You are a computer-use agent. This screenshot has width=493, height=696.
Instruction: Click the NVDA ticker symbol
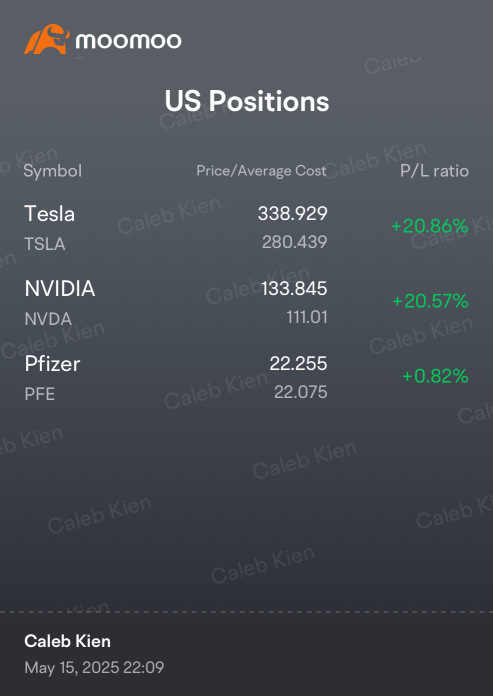(48, 319)
